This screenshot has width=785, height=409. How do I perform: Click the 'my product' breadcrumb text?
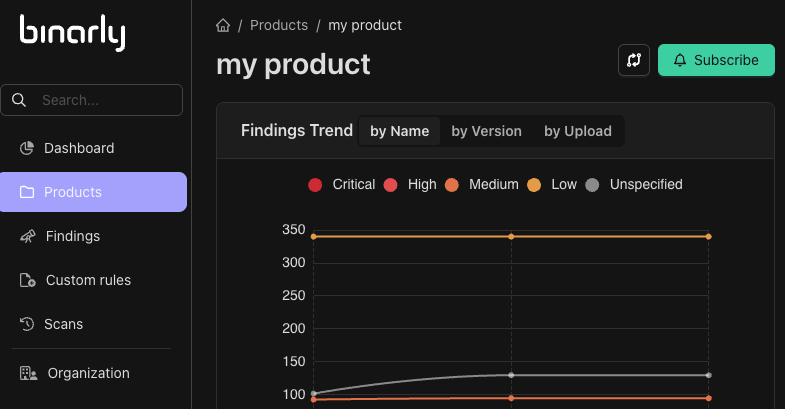tap(365, 26)
